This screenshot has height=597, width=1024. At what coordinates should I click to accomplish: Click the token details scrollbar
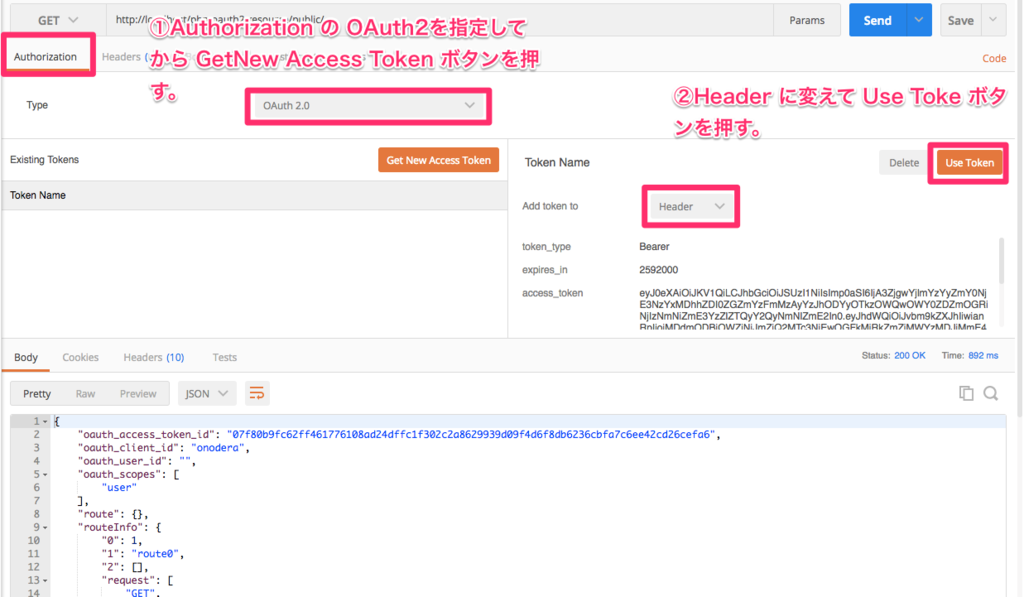1001,261
